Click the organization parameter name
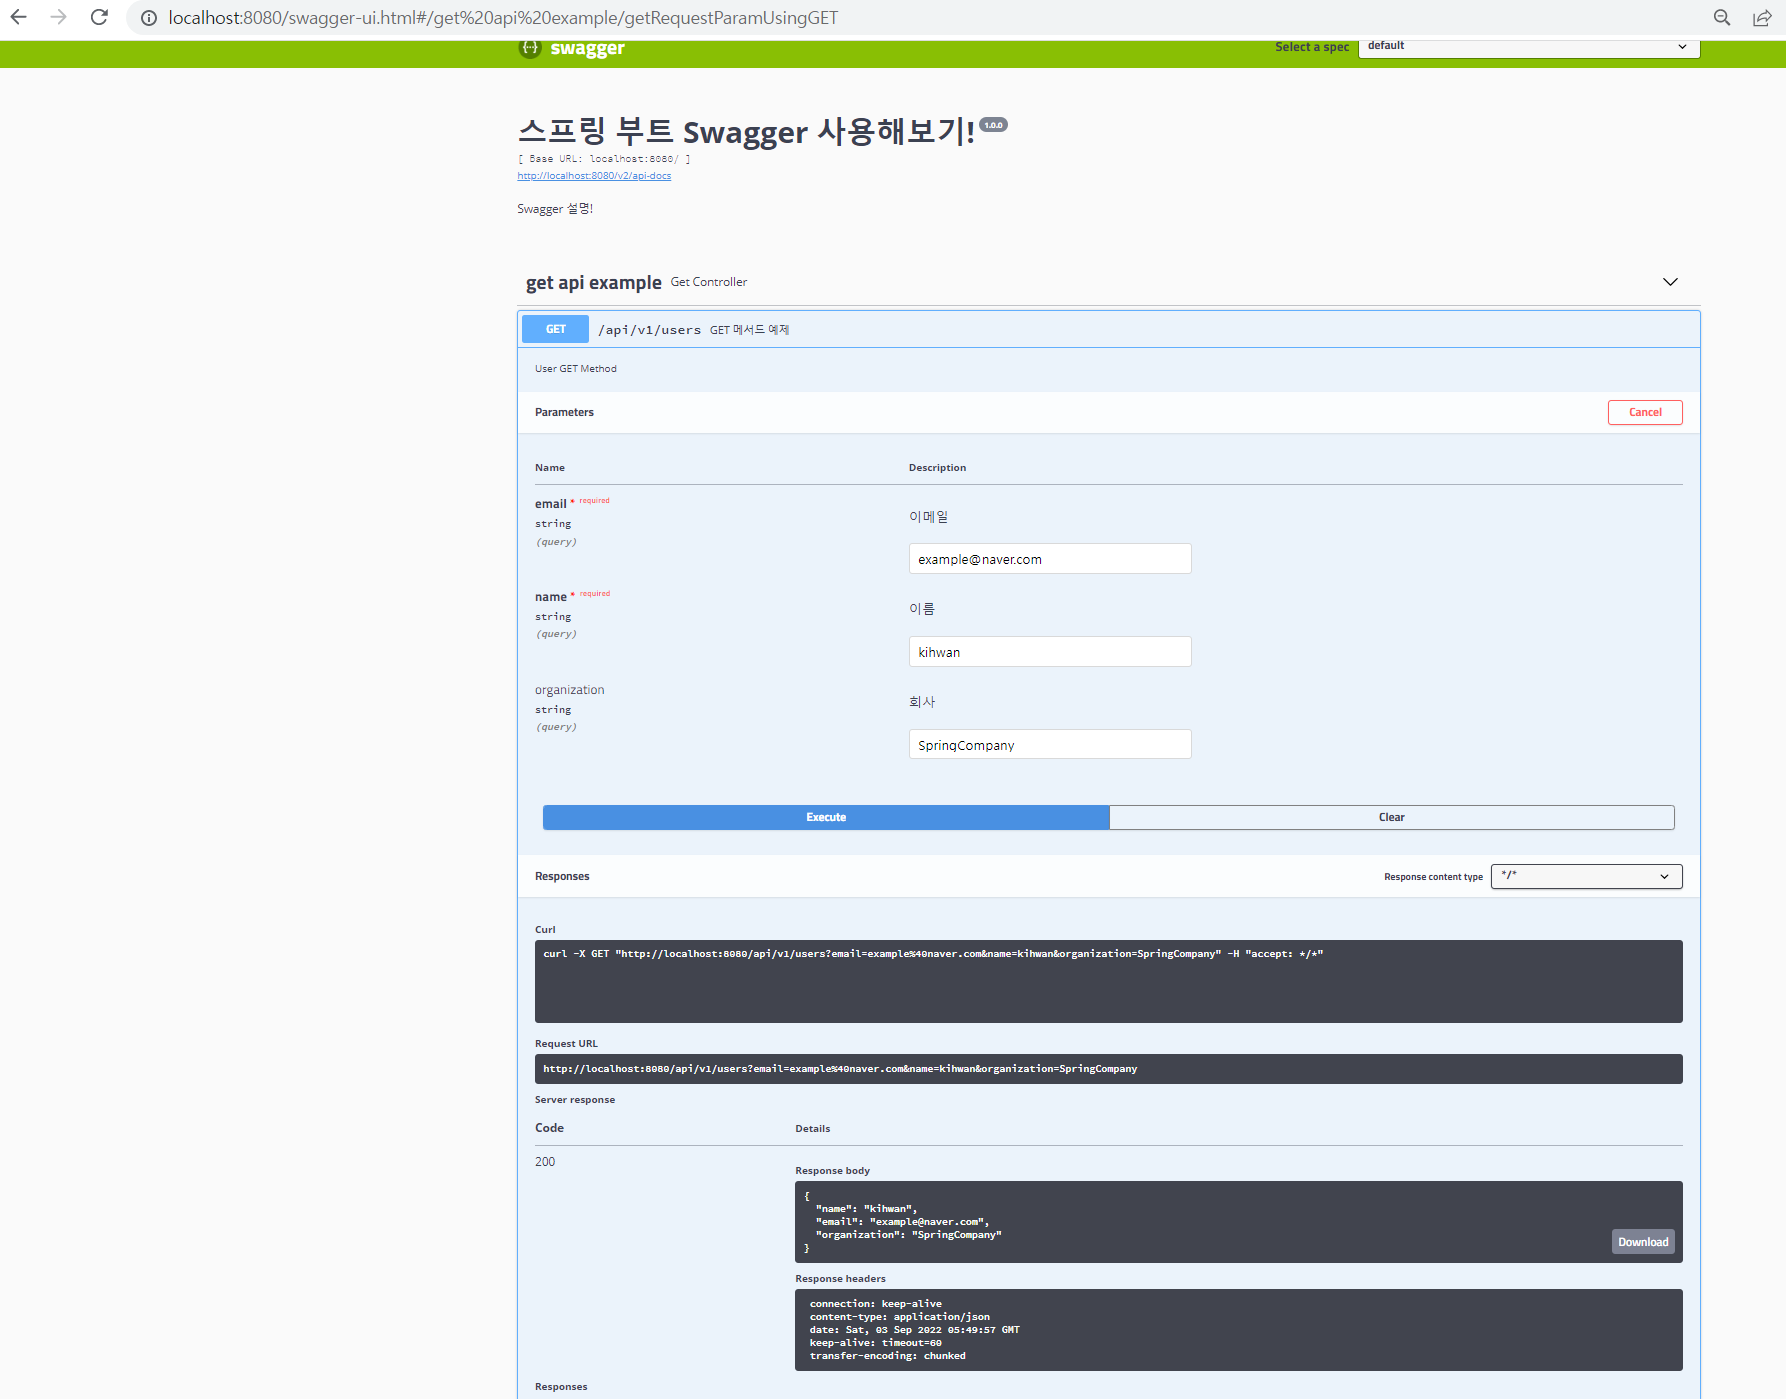This screenshot has height=1399, width=1786. [570, 690]
